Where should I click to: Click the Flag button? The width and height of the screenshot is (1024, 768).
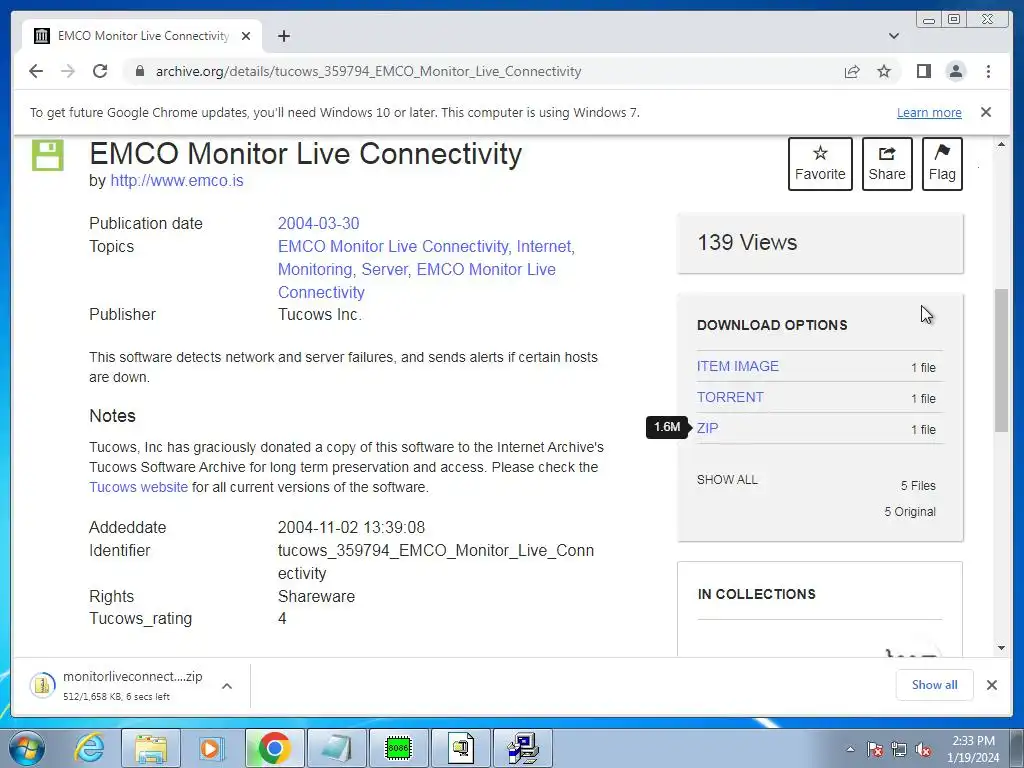coord(942,164)
